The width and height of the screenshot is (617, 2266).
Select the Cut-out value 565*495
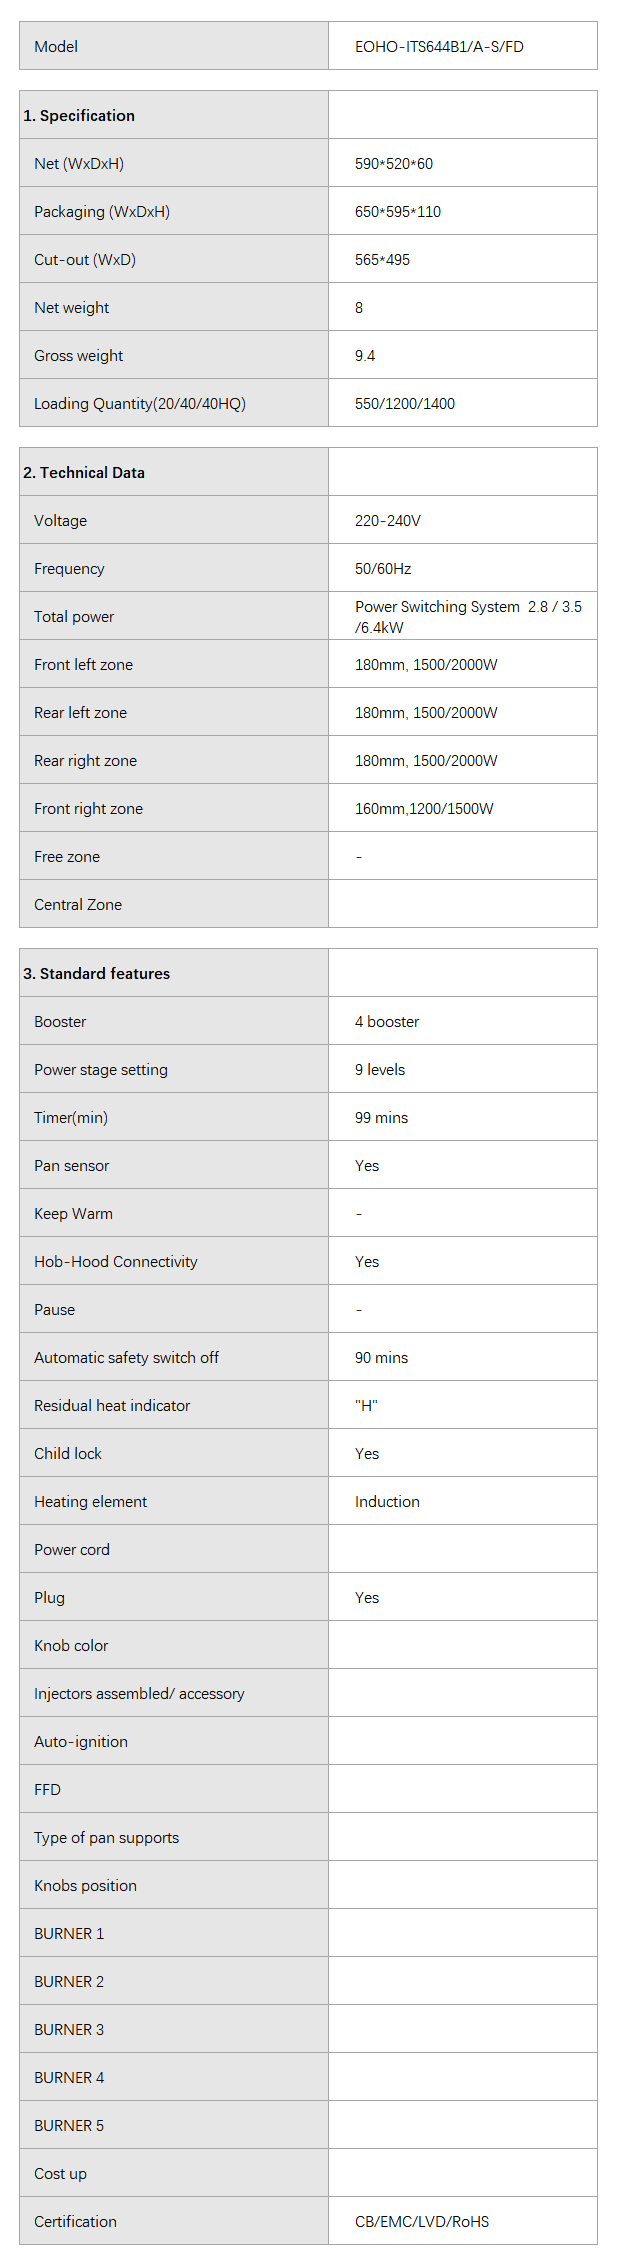click(x=382, y=260)
